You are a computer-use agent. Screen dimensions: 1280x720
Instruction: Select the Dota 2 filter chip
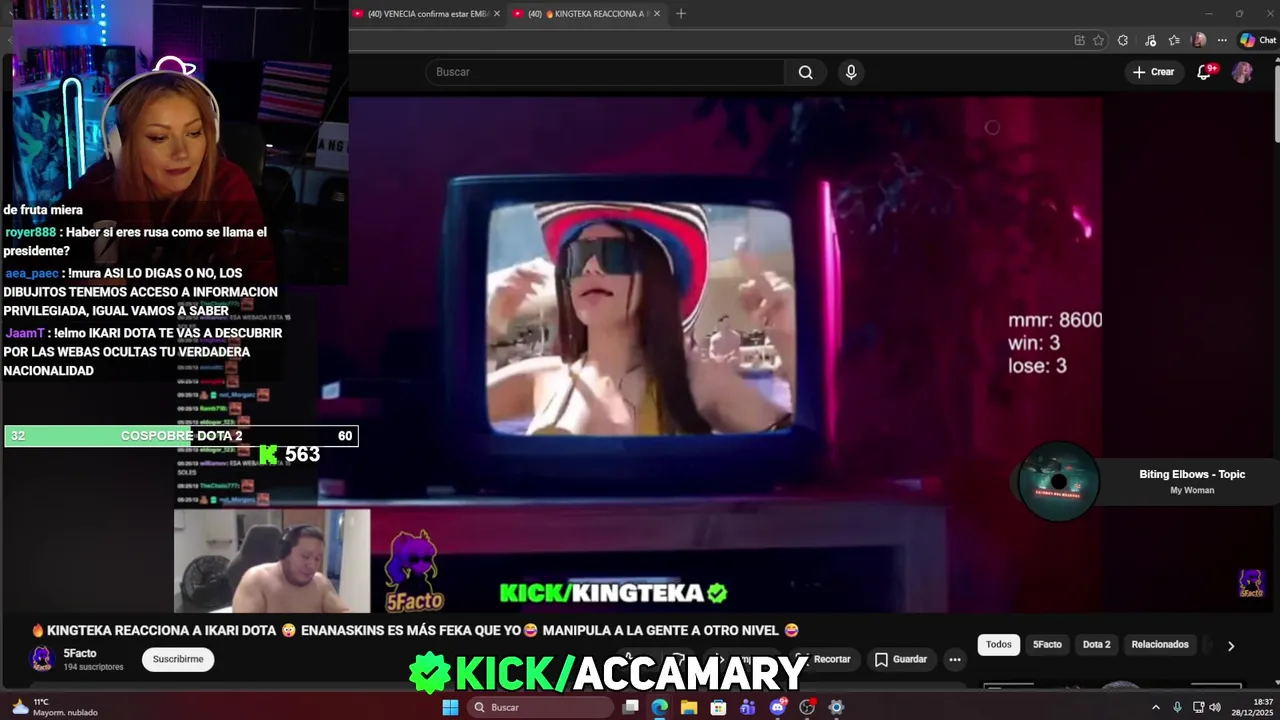[x=1096, y=645]
